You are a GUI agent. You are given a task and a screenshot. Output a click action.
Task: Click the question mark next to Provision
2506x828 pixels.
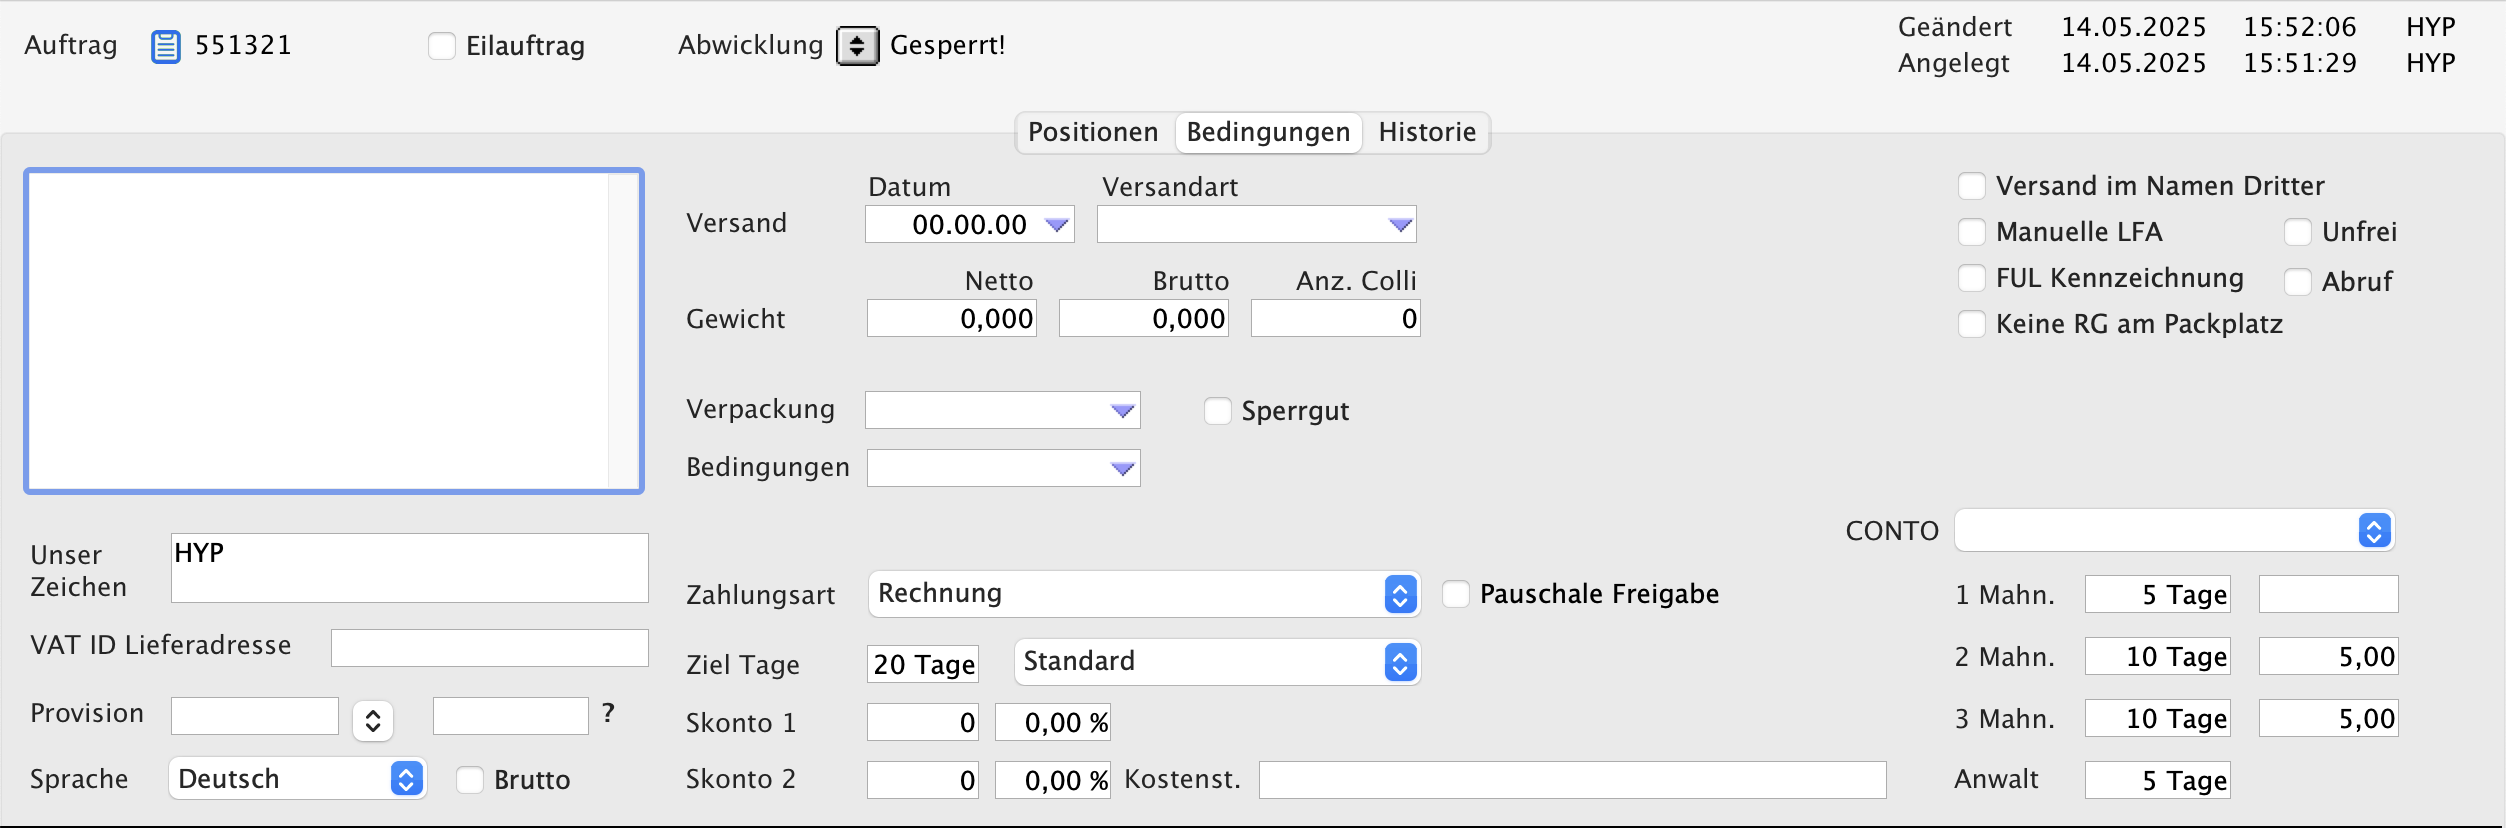tap(608, 713)
